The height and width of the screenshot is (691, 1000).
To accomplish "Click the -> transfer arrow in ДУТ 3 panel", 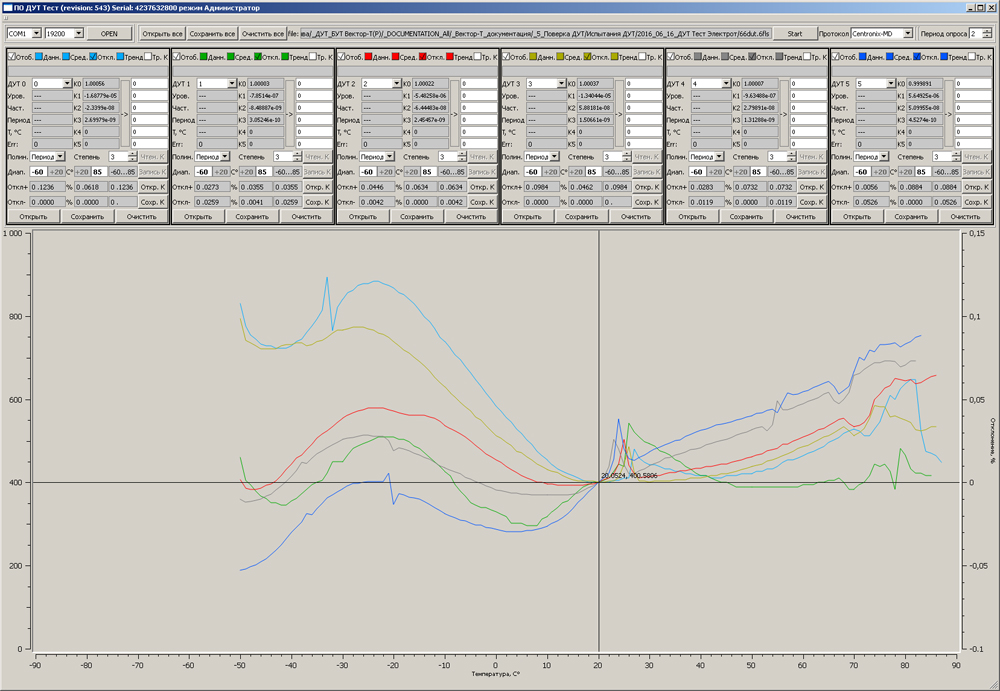I will pos(619,115).
